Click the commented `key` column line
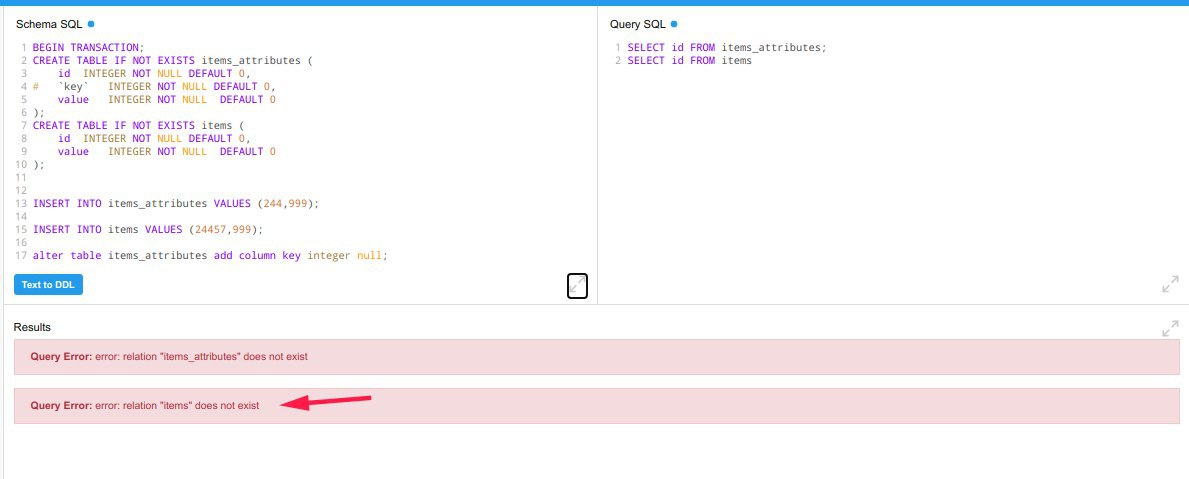Image resolution: width=1189 pixels, height=479 pixels. tap(154, 86)
